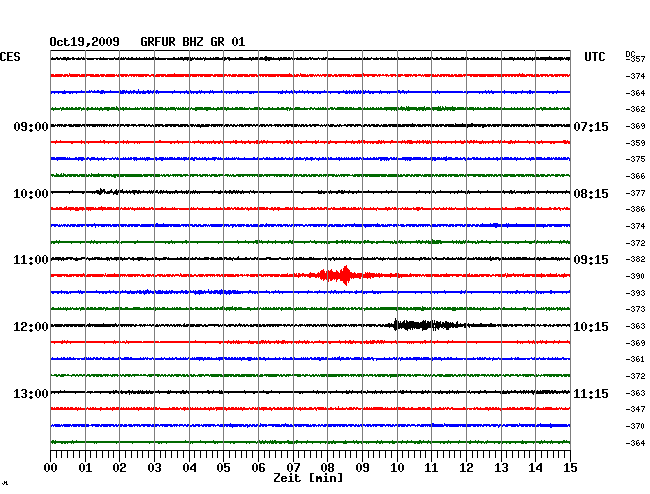The image size is (650, 494).
Task: Click the DC offset value -362
Action: (x=635, y=109)
